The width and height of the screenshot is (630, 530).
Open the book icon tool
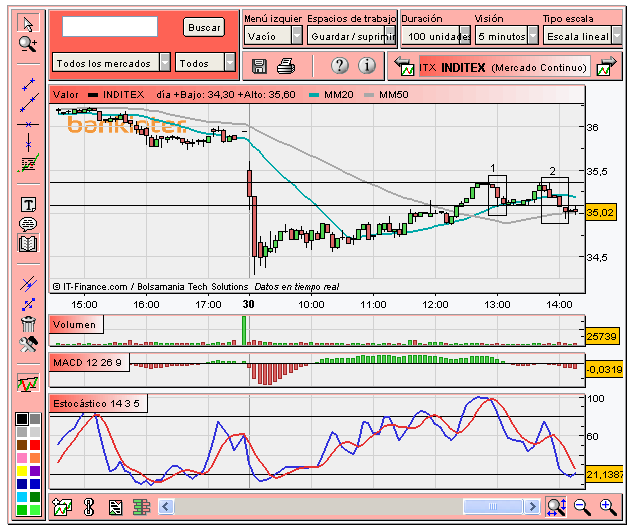[x=28, y=243]
